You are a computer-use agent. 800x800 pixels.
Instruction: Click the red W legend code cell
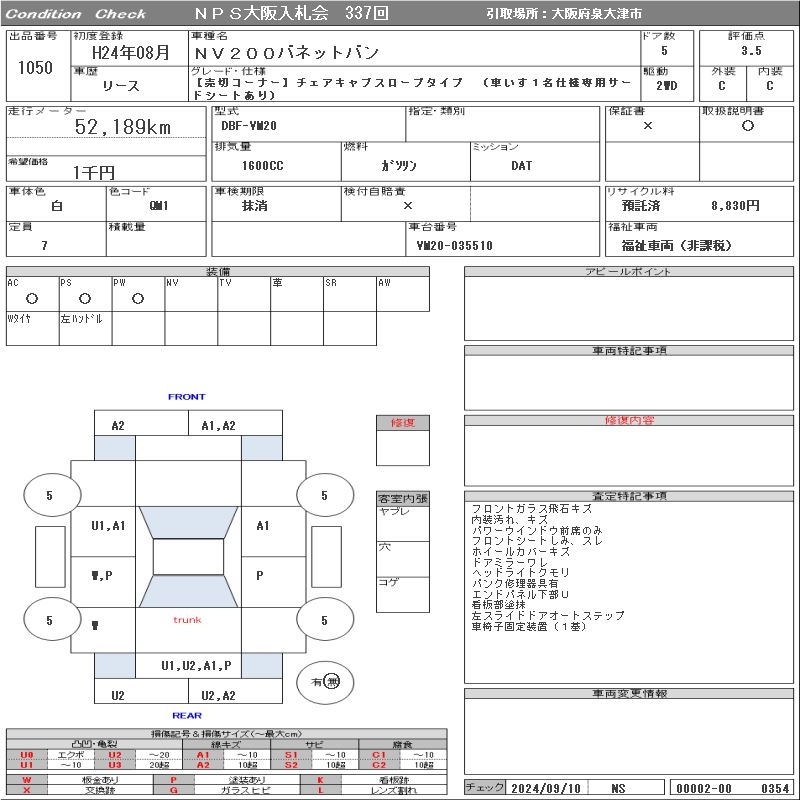27,779
